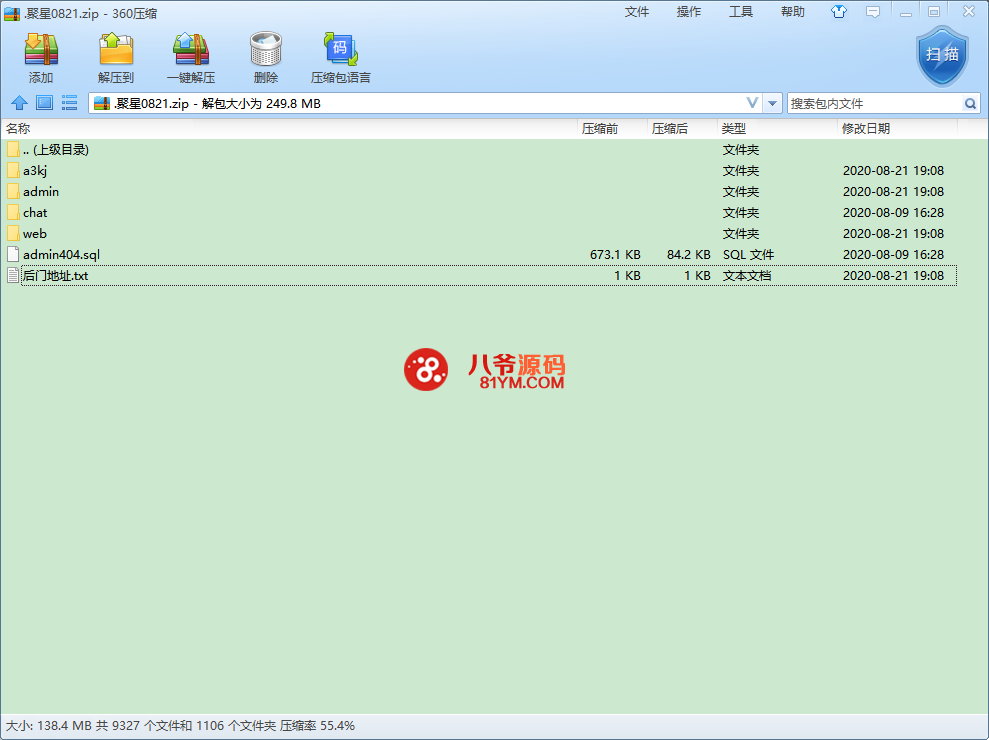Screen dimensions: 989x740
Task: Click the search magnifier icon
Action: click(x=970, y=103)
